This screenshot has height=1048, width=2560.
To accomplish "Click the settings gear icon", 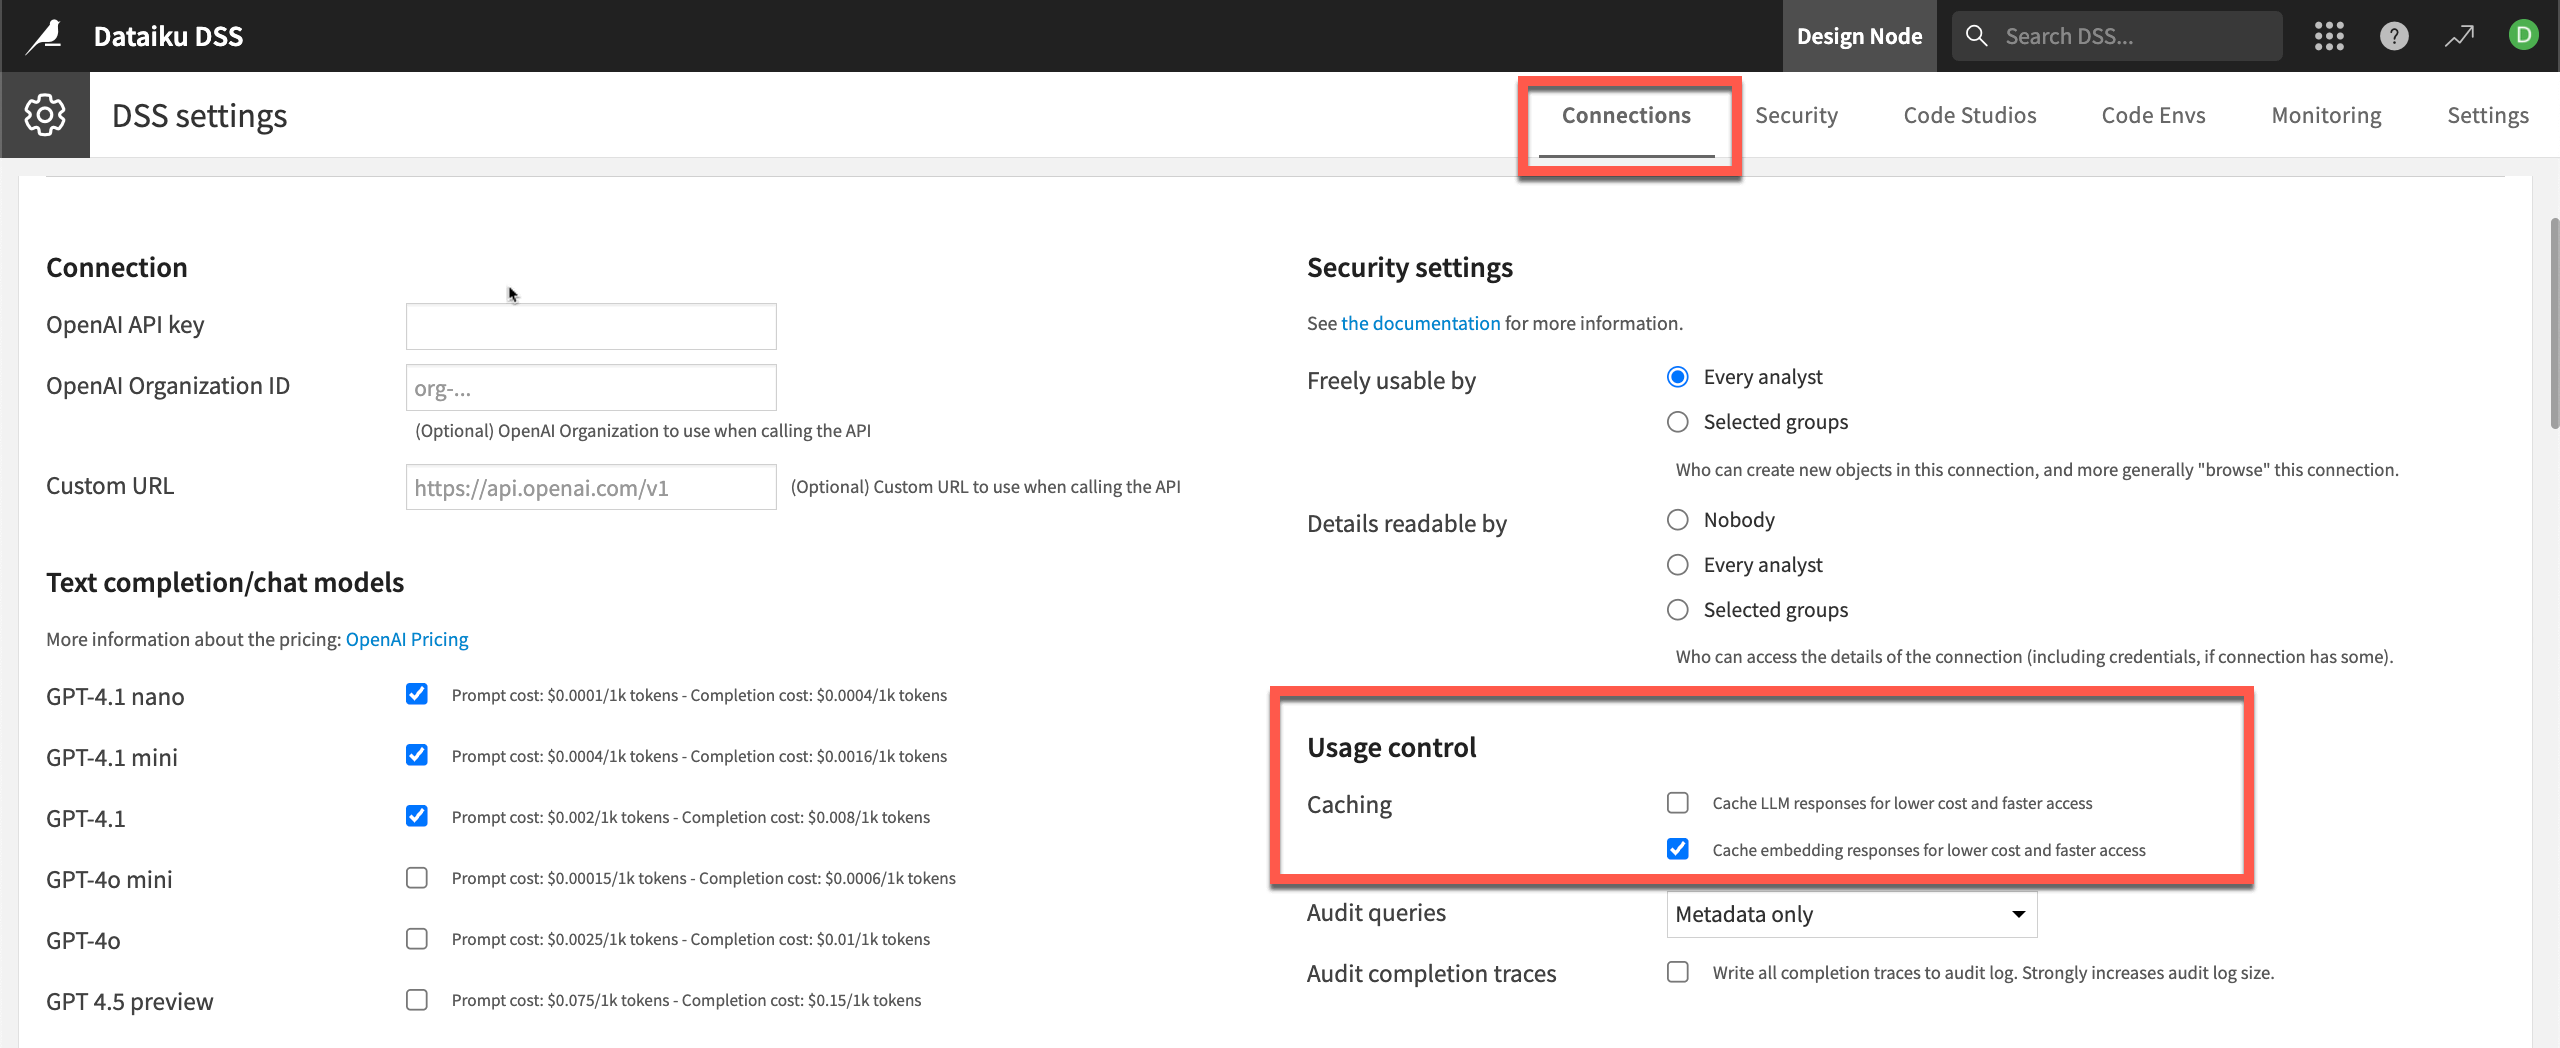I will (x=45, y=114).
